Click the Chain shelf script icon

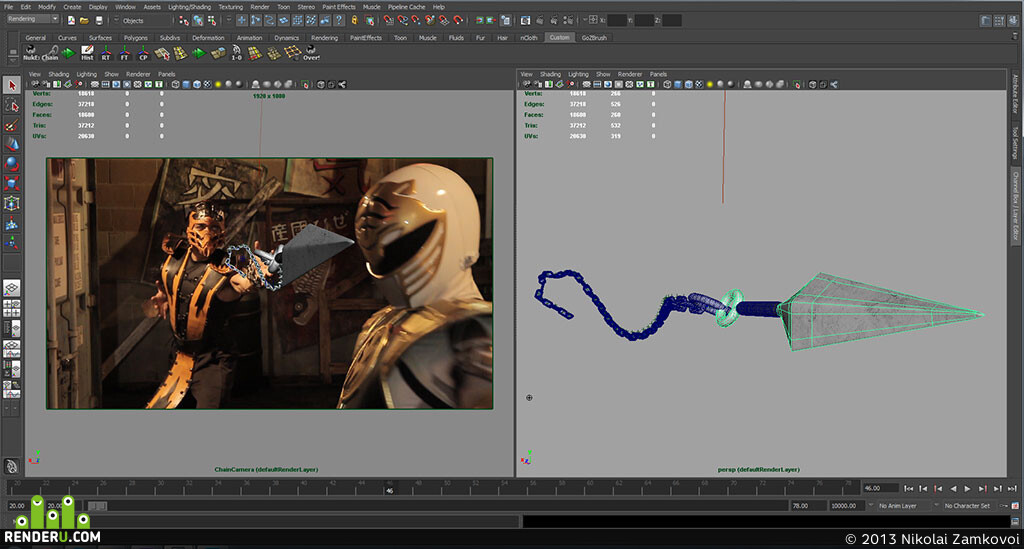coord(50,53)
